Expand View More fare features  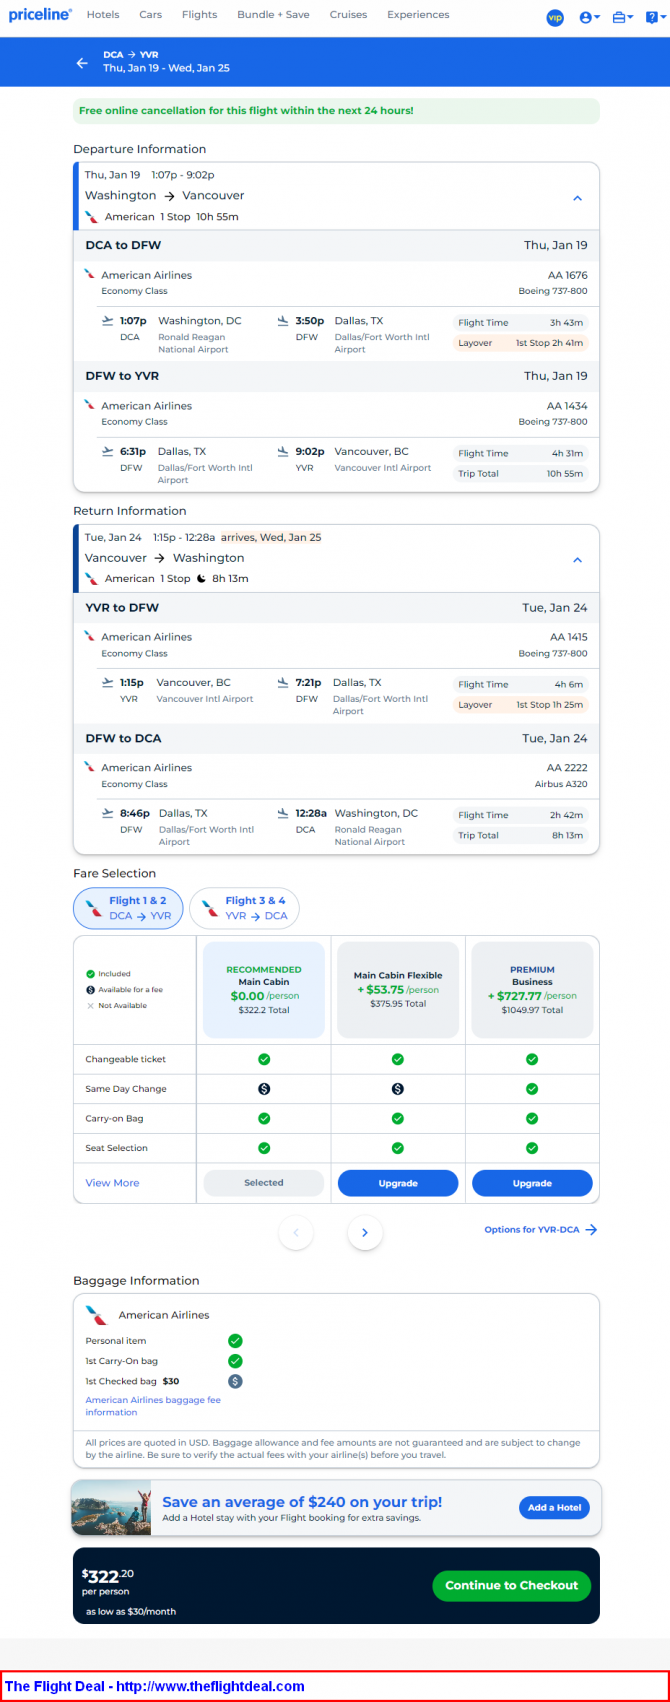point(112,1183)
